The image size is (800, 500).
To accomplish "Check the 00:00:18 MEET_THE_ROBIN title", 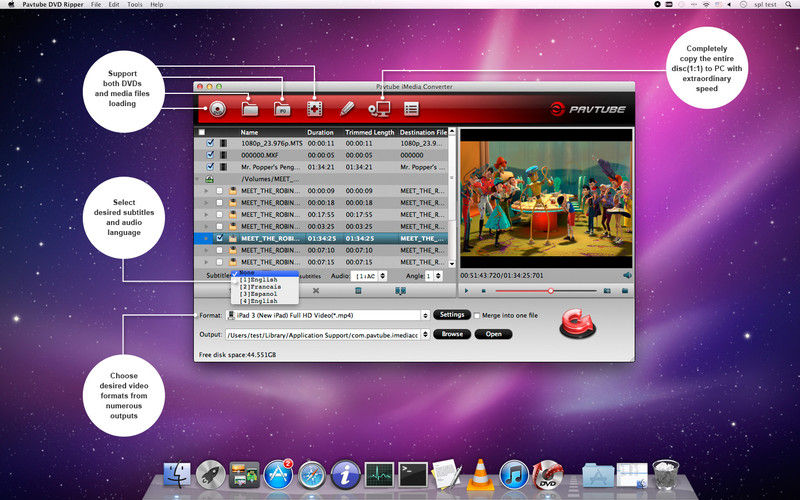I will [x=219, y=203].
